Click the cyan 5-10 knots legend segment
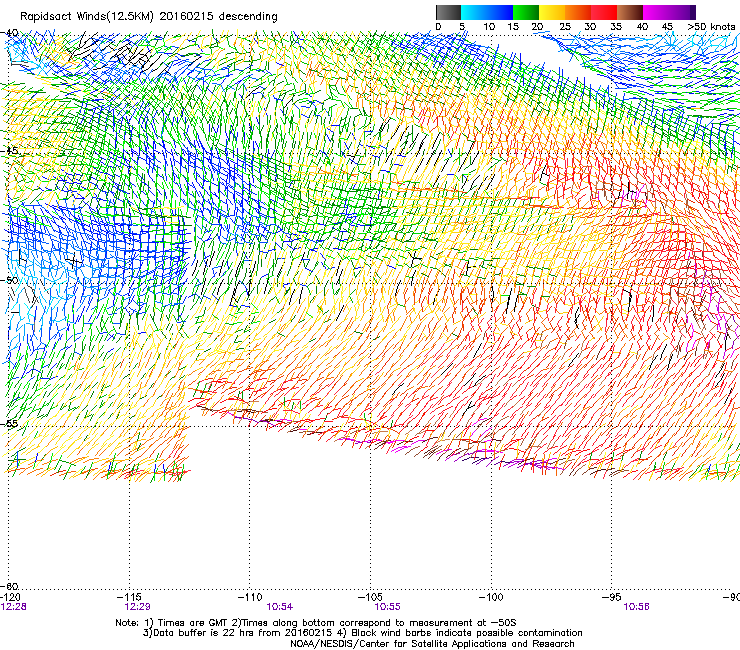 [474, 12]
